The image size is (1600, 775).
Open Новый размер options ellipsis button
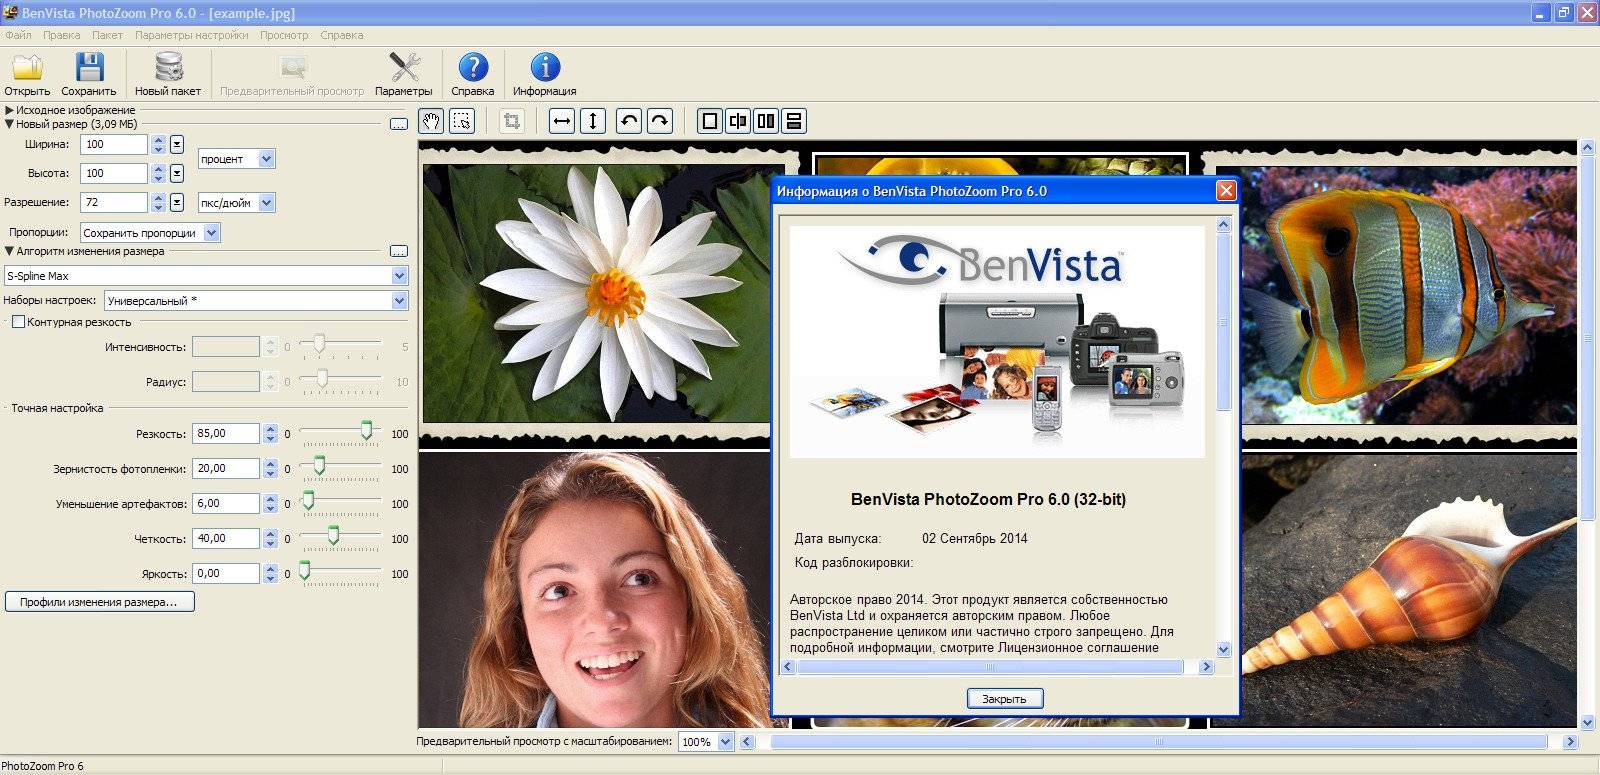pyautogui.click(x=399, y=125)
